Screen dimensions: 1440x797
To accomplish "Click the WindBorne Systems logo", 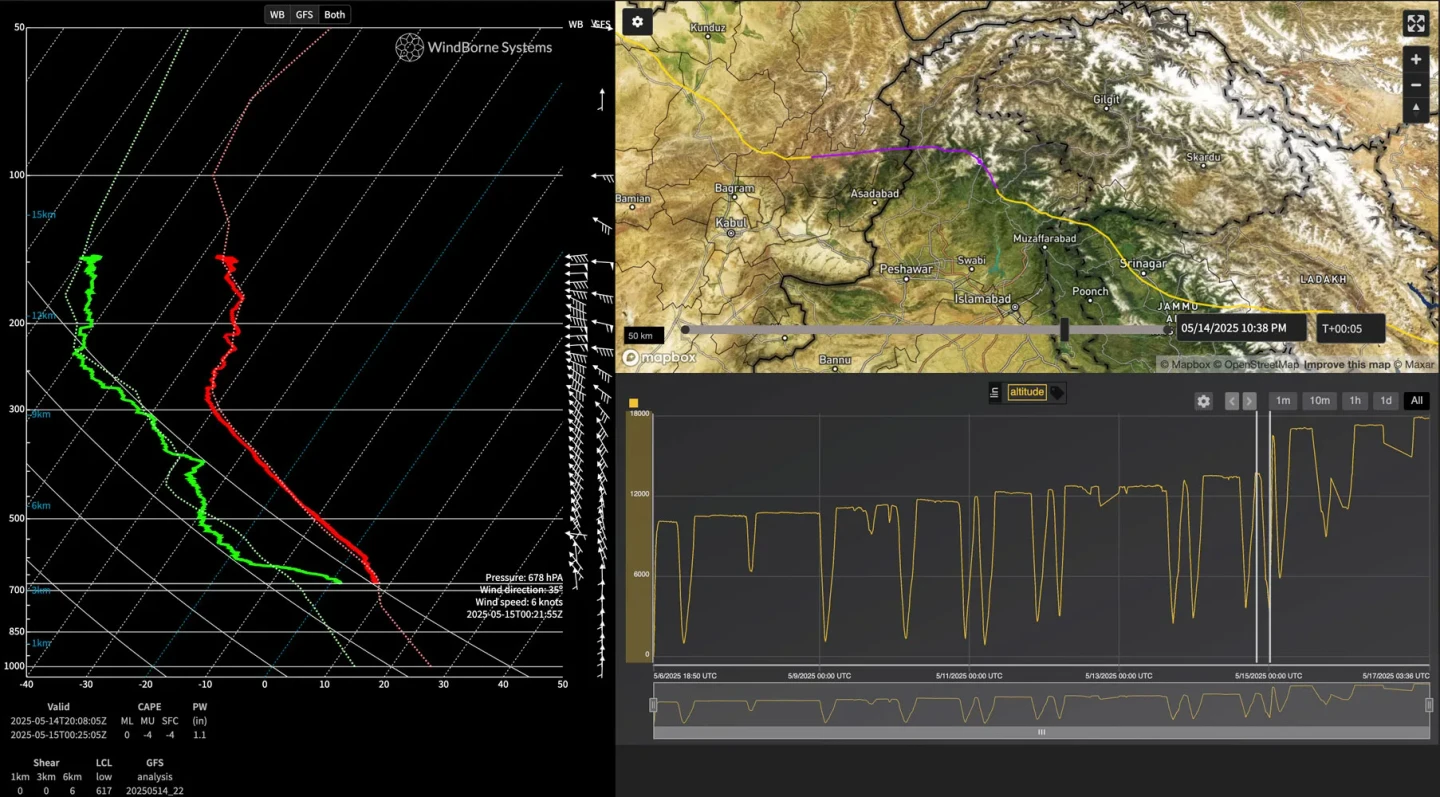I will coord(473,47).
